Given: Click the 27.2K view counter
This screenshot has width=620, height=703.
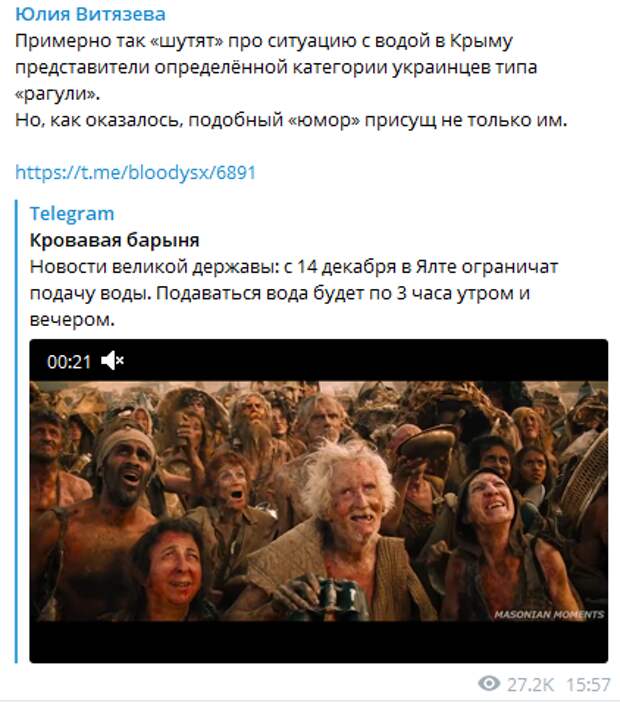Looking at the screenshot, I should coord(530,685).
